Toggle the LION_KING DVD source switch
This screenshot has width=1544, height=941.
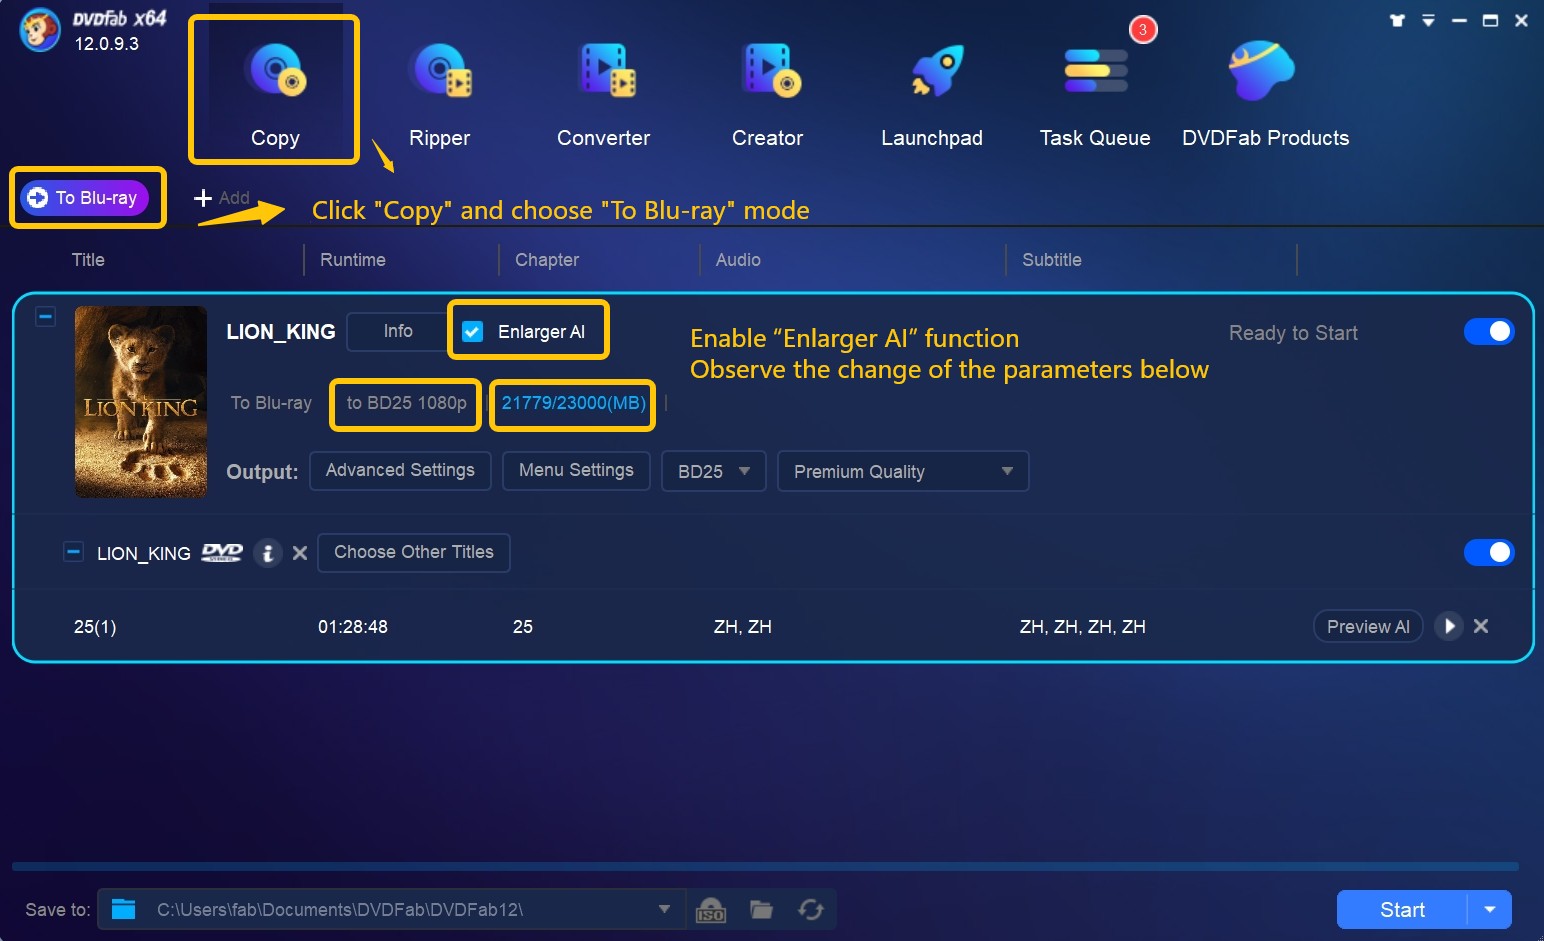[x=1489, y=552]
